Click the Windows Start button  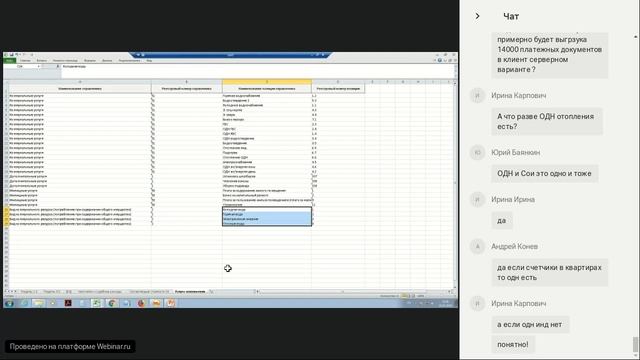coord(9,303)
